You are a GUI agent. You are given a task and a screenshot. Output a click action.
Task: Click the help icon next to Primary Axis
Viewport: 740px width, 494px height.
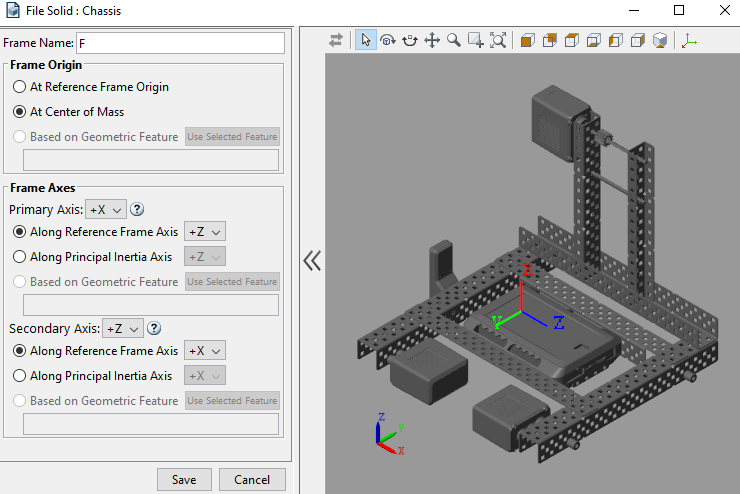[138, 210]
